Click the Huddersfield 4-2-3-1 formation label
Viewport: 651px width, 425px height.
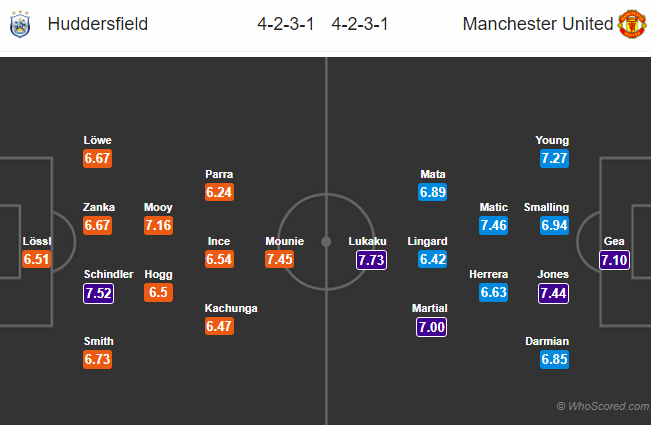coord(282,23)
